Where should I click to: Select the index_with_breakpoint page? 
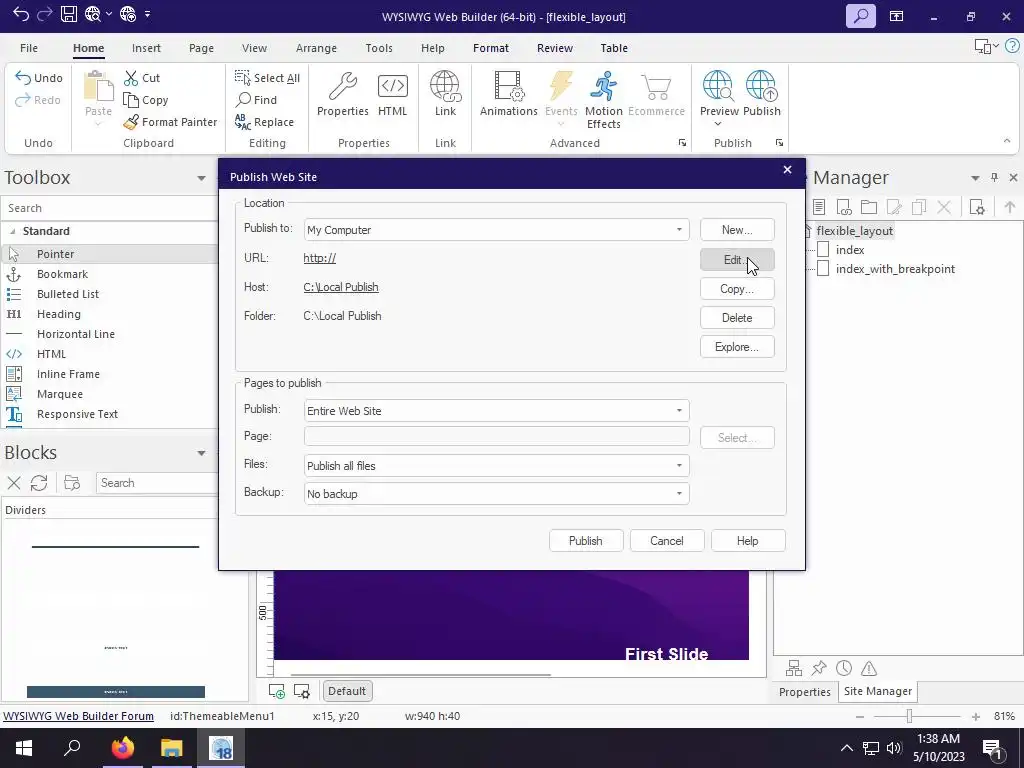(x=895, y=269)
